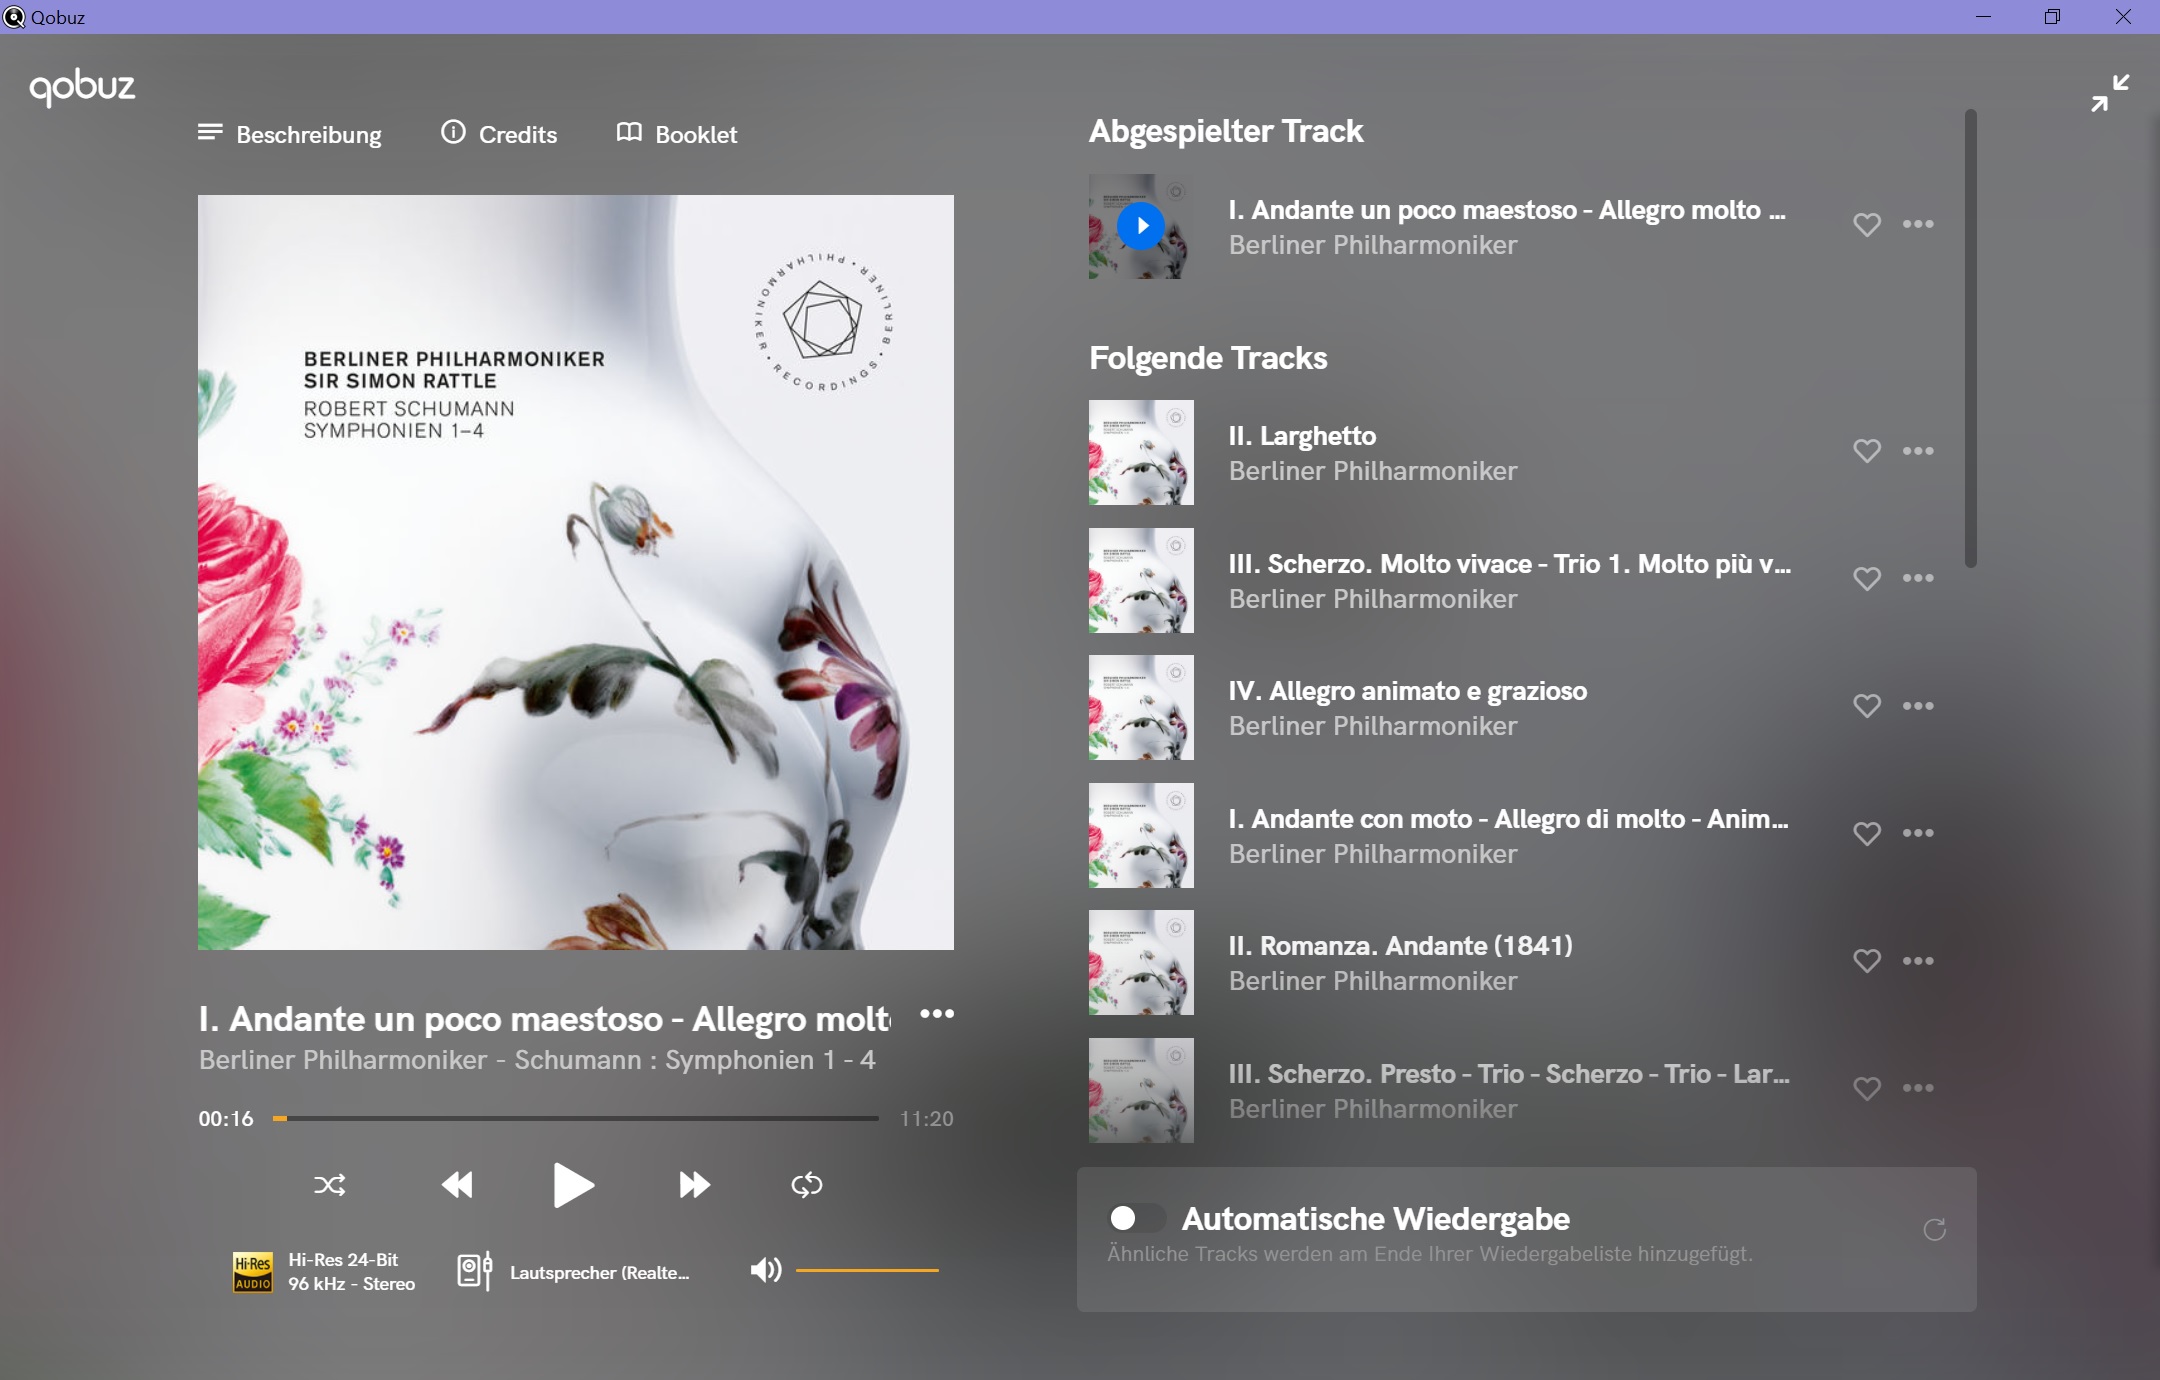
Task: Click the Andante con moto thumbnail
Action: tap(1141, 836)
